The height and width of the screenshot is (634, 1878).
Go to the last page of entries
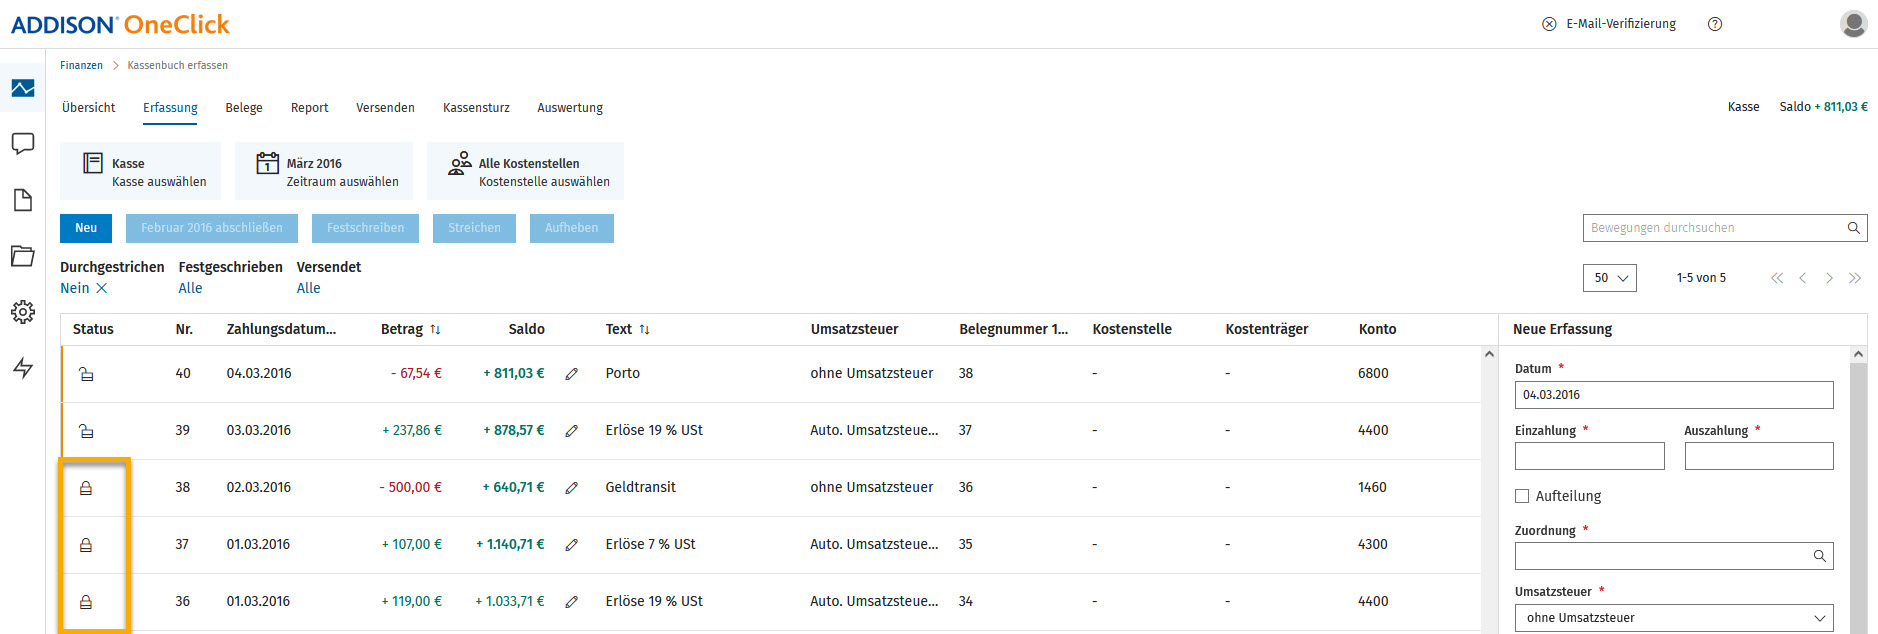click(x=1855, y=278)
